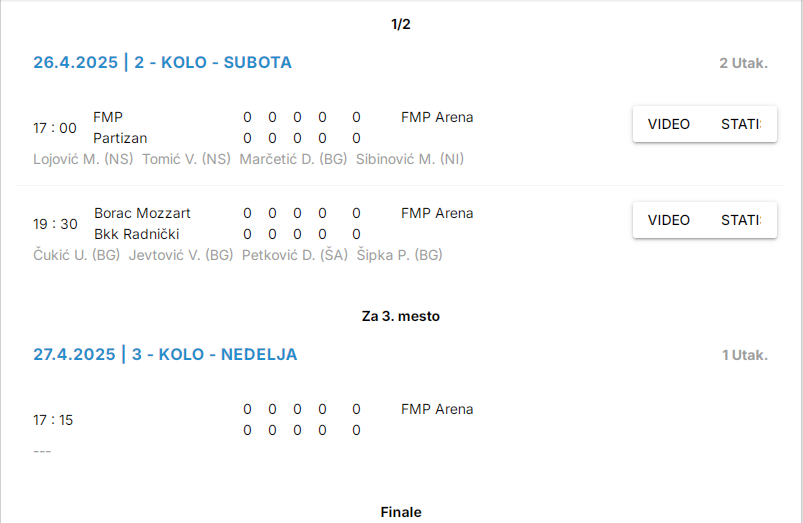Select the Bkk Radnički team name
803x523 pixels.
click(x=138, y=234)
